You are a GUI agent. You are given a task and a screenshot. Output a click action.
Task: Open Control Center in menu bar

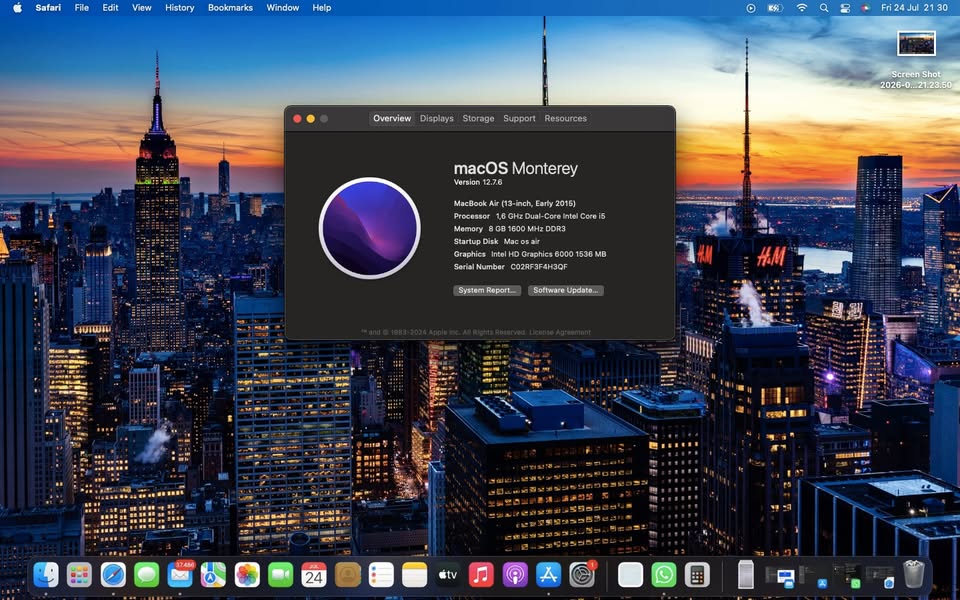click(845, 8)
